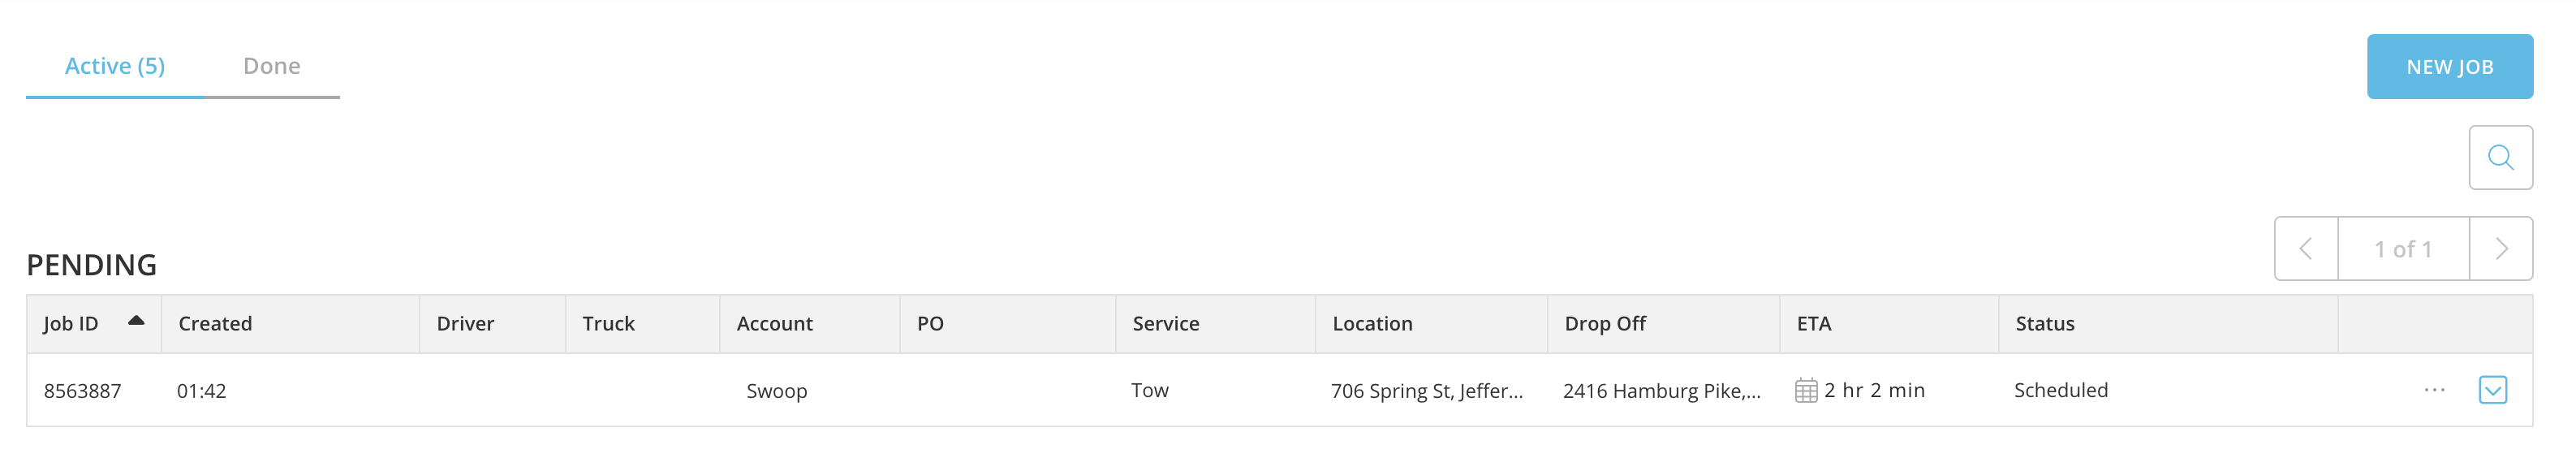Image resolution: width=2576 pixels, height=458 pixels.
Task: Switch to the Done tab
Action: click(x=272, y=66)
